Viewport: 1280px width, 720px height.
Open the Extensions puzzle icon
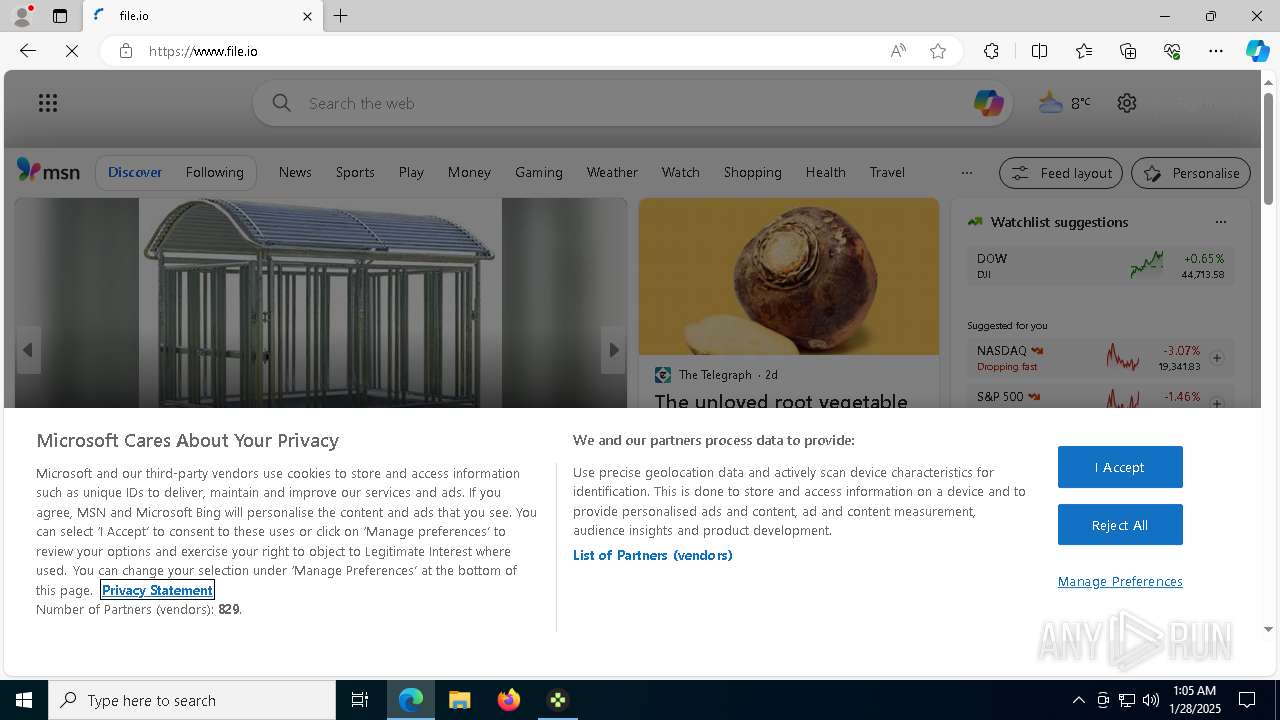(x=991, y=51)
